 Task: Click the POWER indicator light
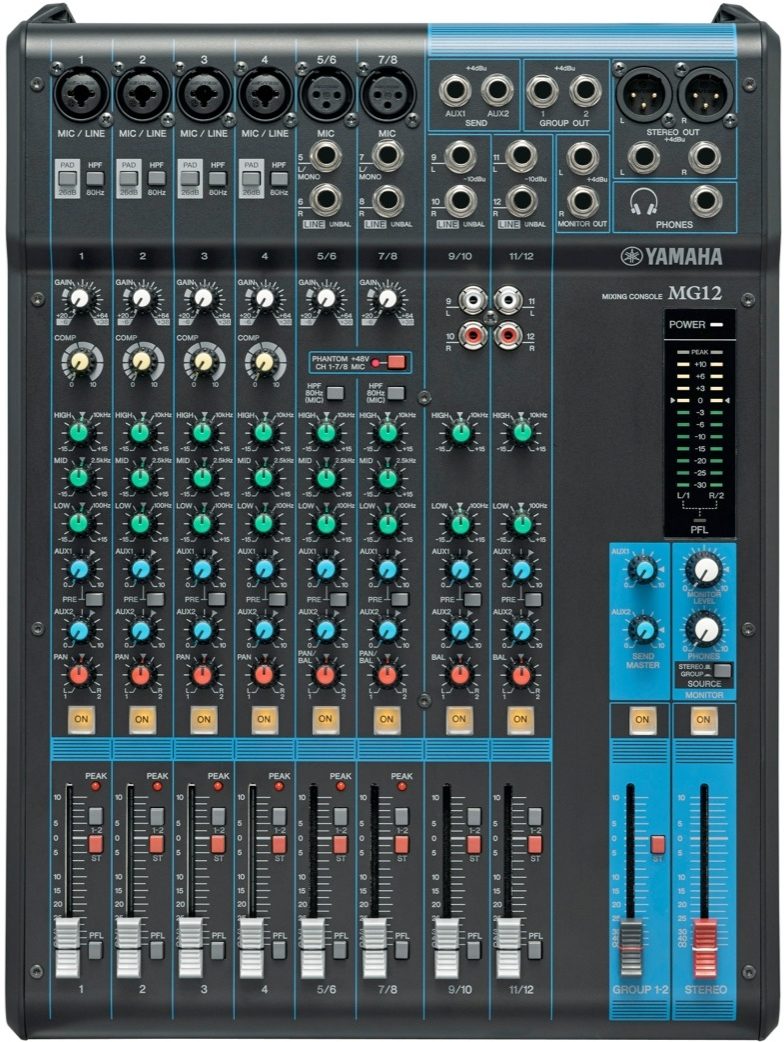click(716, 325)
